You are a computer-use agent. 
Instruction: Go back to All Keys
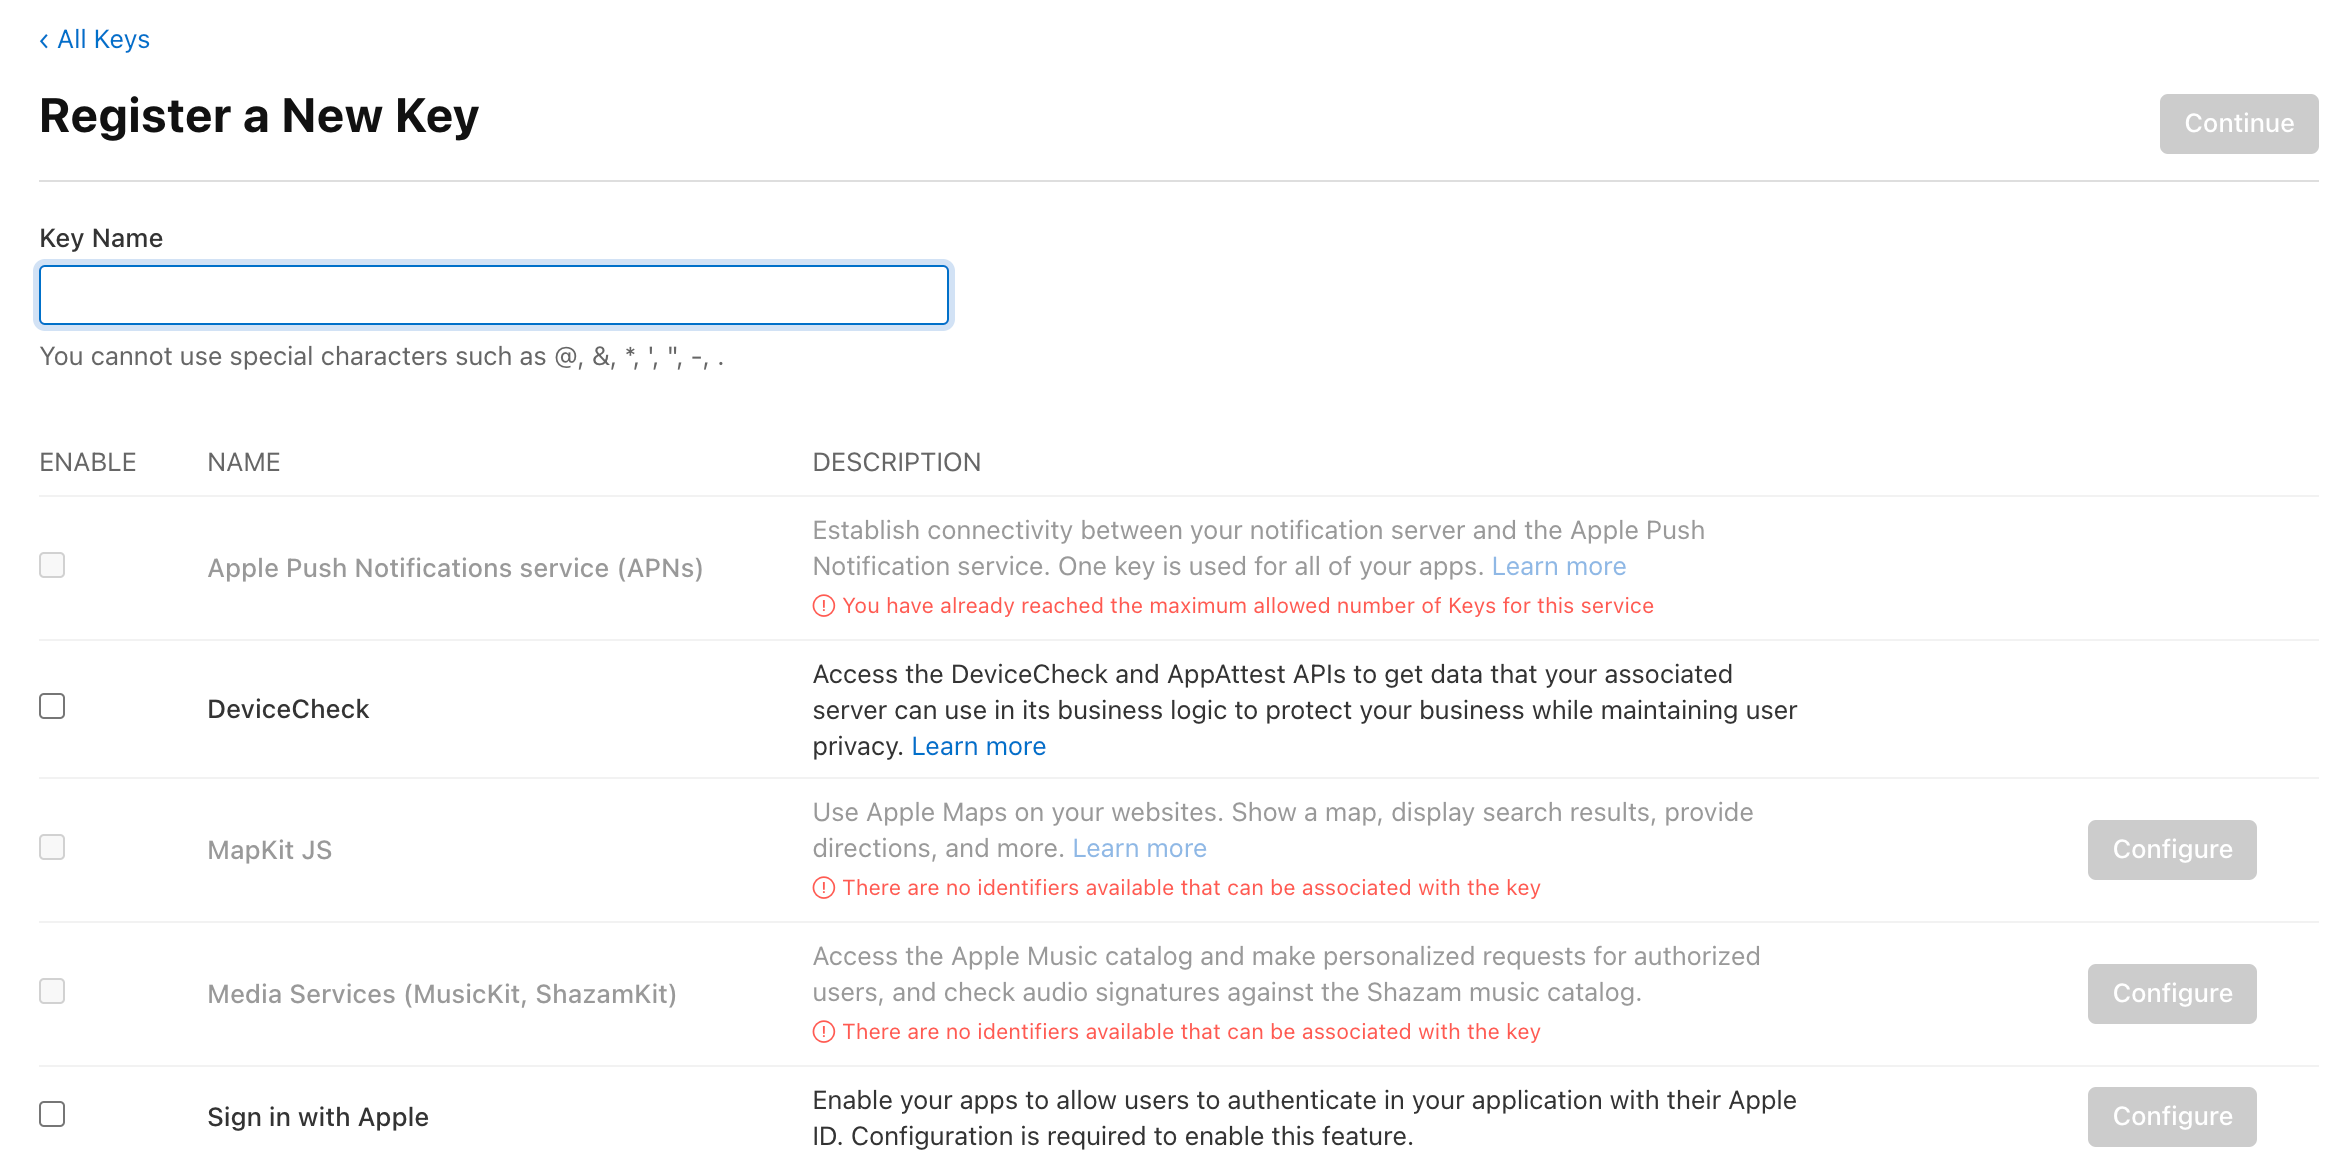[x=103, y=40]
